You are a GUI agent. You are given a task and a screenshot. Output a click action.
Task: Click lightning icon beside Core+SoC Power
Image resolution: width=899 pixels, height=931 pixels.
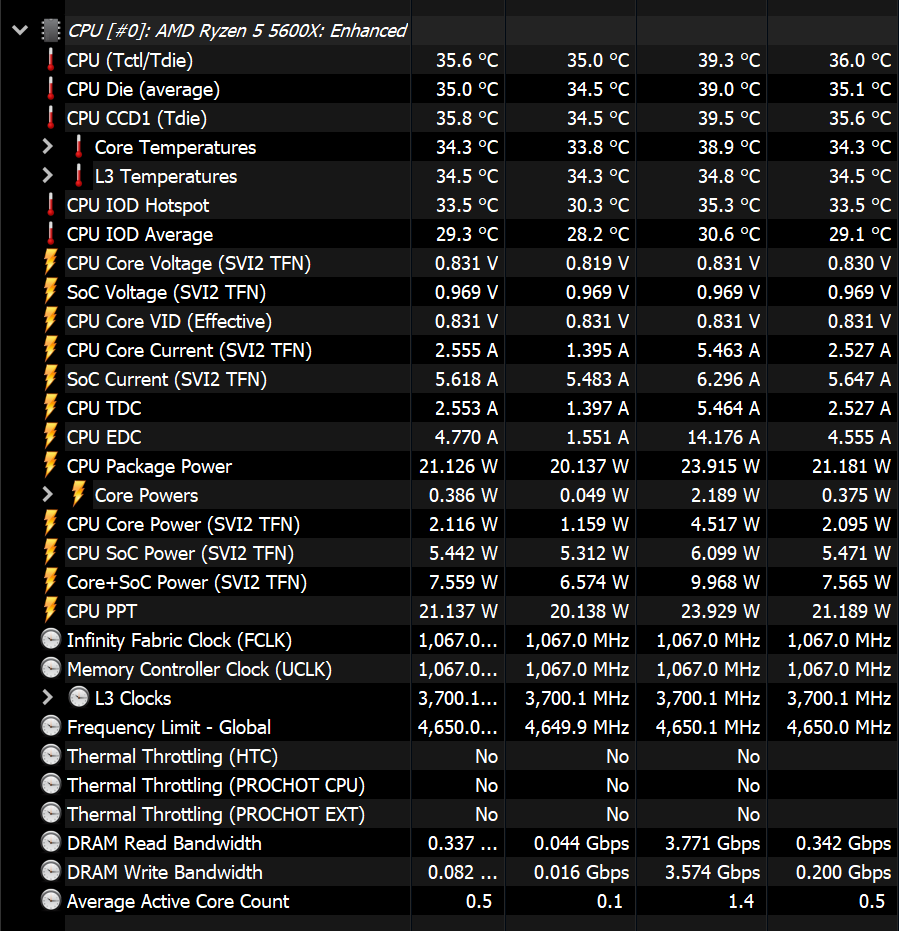tap(50, 582)
